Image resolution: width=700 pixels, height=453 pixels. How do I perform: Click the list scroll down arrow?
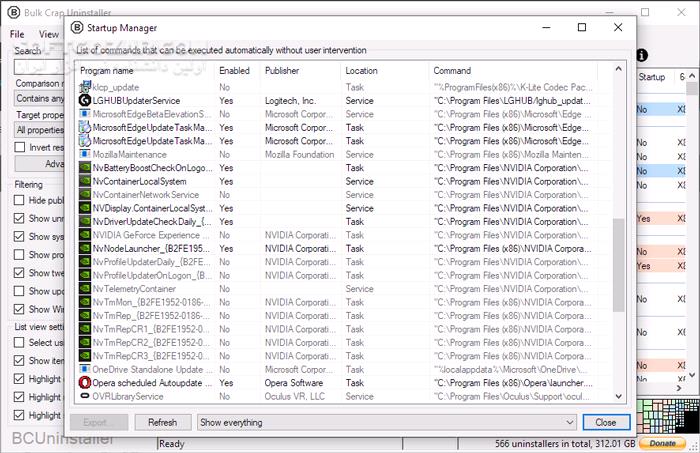[618, 396]
